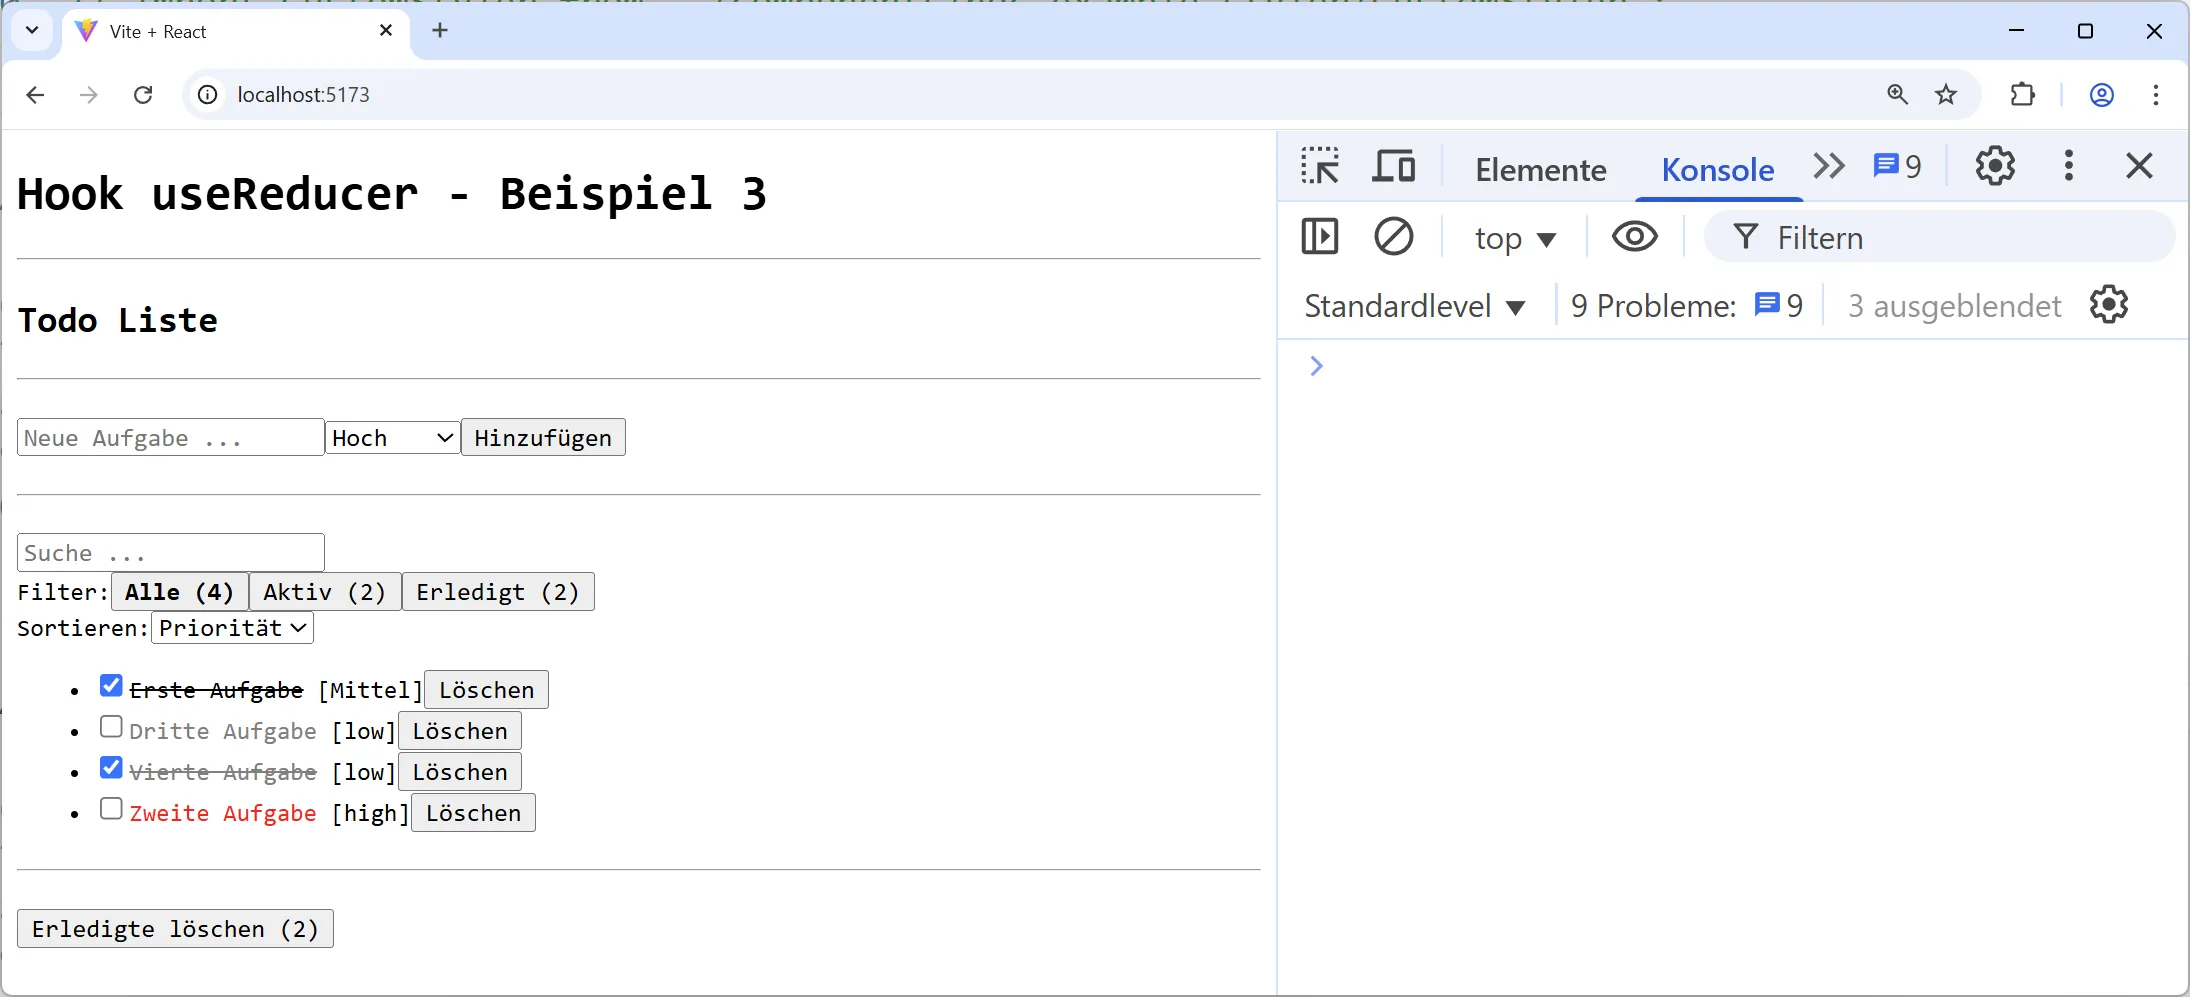
Task: Show more DevTools tabs chevron
Action: point(1829,166)
